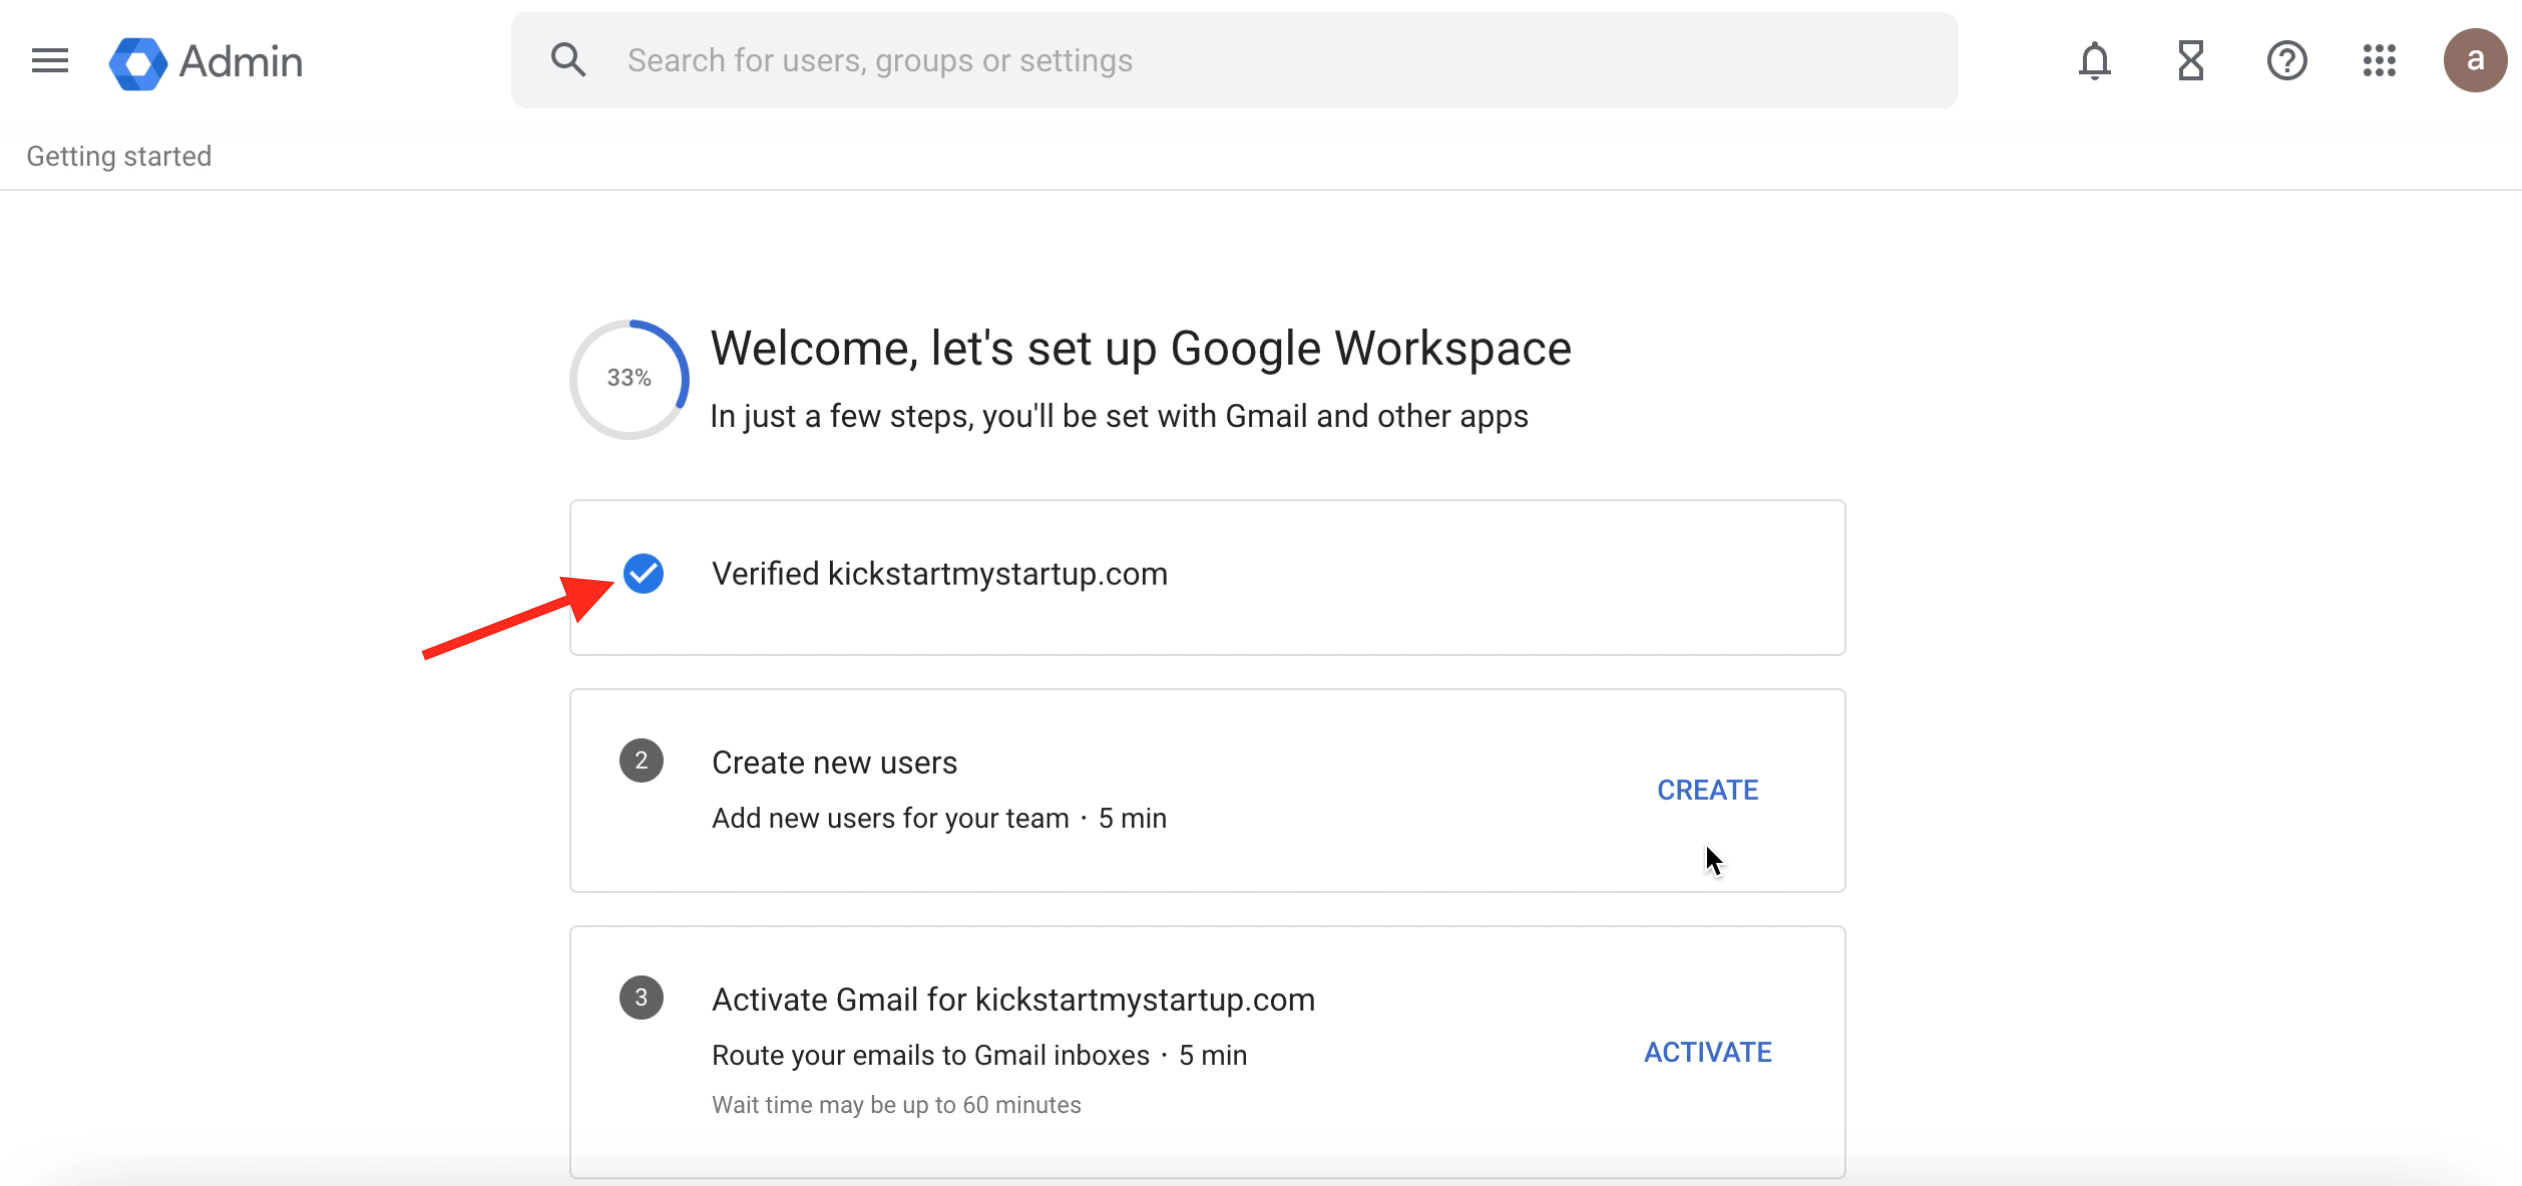This screenshot has width=2522, height=1186.
Task: Click the In just a few steps subtitle
Action: (x=1119, y=416)
